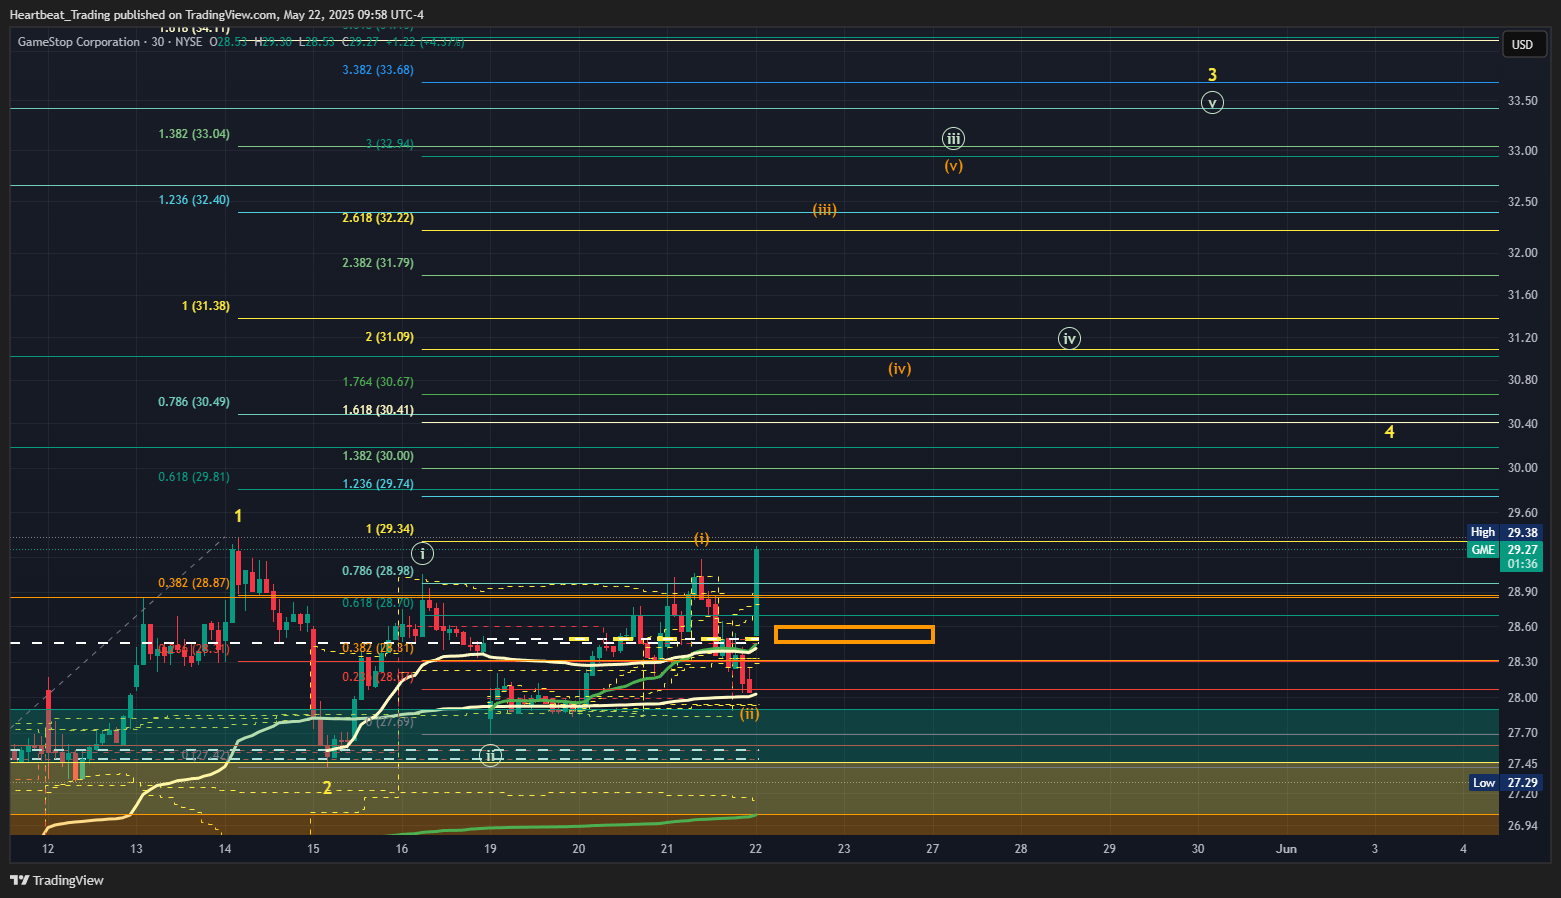The height and width of the screenshot is (898, 1561).
Task: Click the 26.94 price axis label
Action: click(x=1522, y=826)
